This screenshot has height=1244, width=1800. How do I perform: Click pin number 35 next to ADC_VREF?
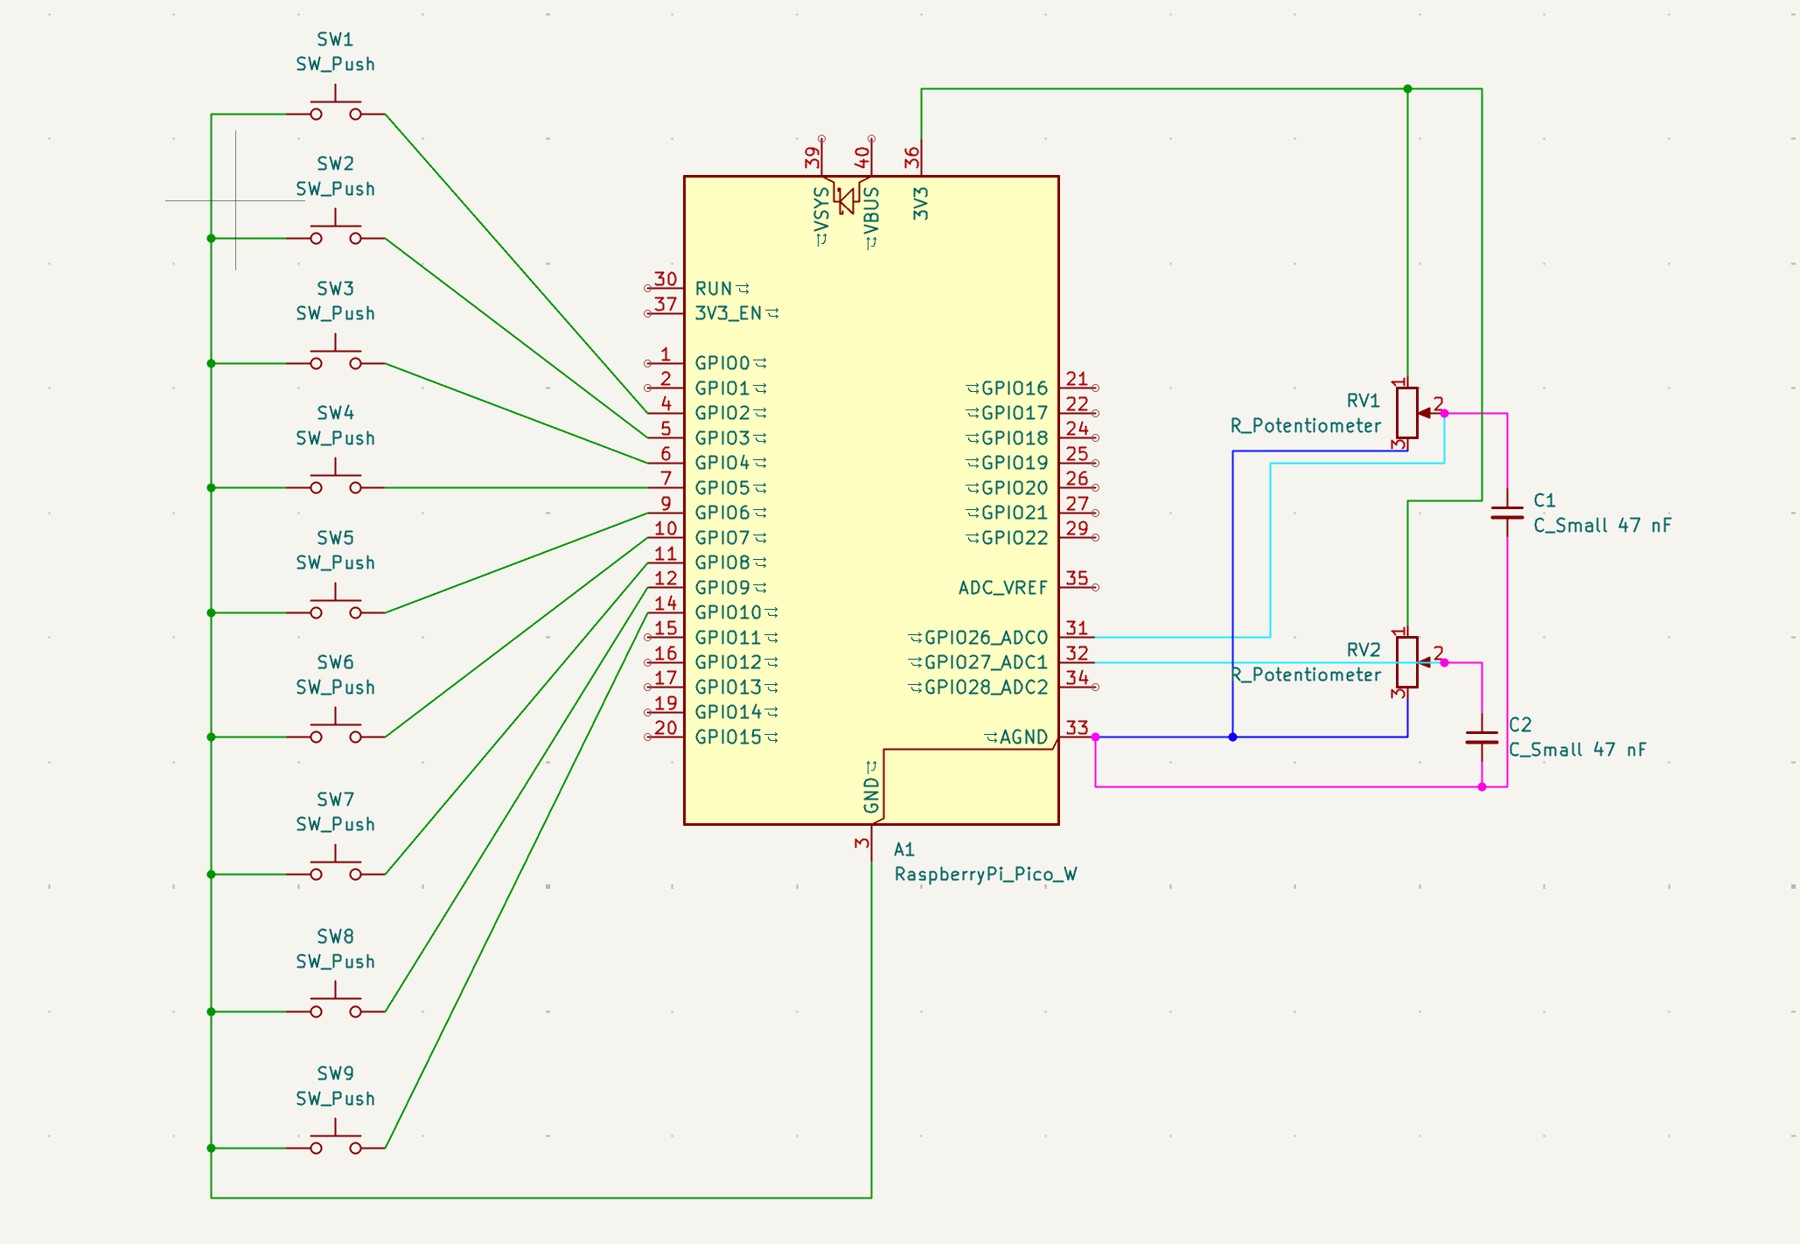(x=1076, y=578)
